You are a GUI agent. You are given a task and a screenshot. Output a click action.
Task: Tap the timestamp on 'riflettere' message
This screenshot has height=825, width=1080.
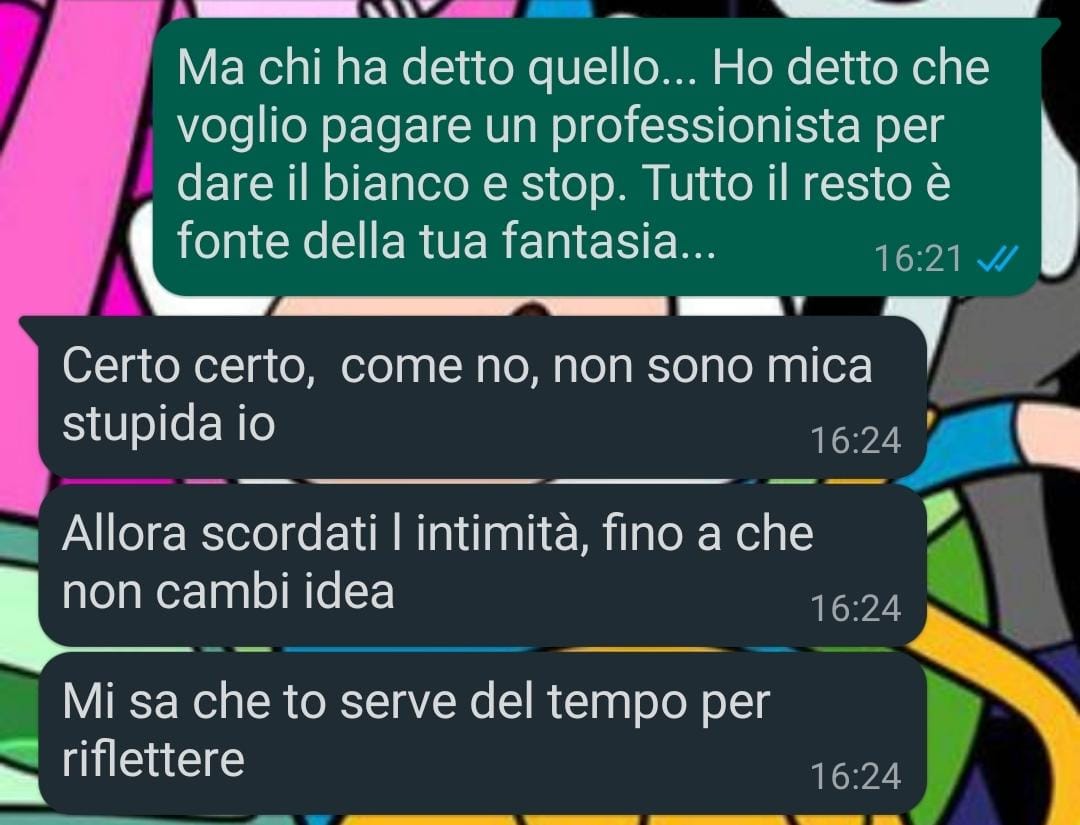(x=855, y=777)
